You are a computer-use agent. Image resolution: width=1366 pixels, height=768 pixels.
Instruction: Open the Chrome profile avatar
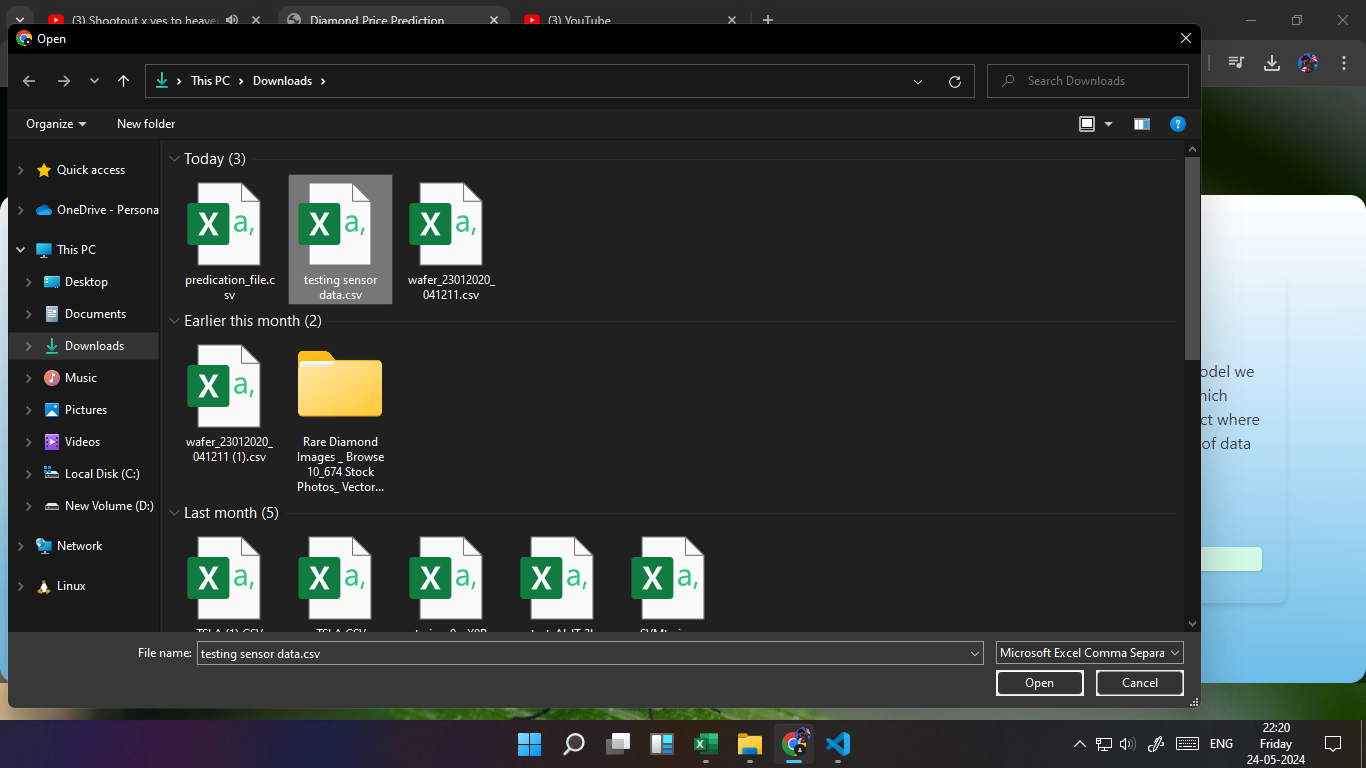[x=1307, y=62]
